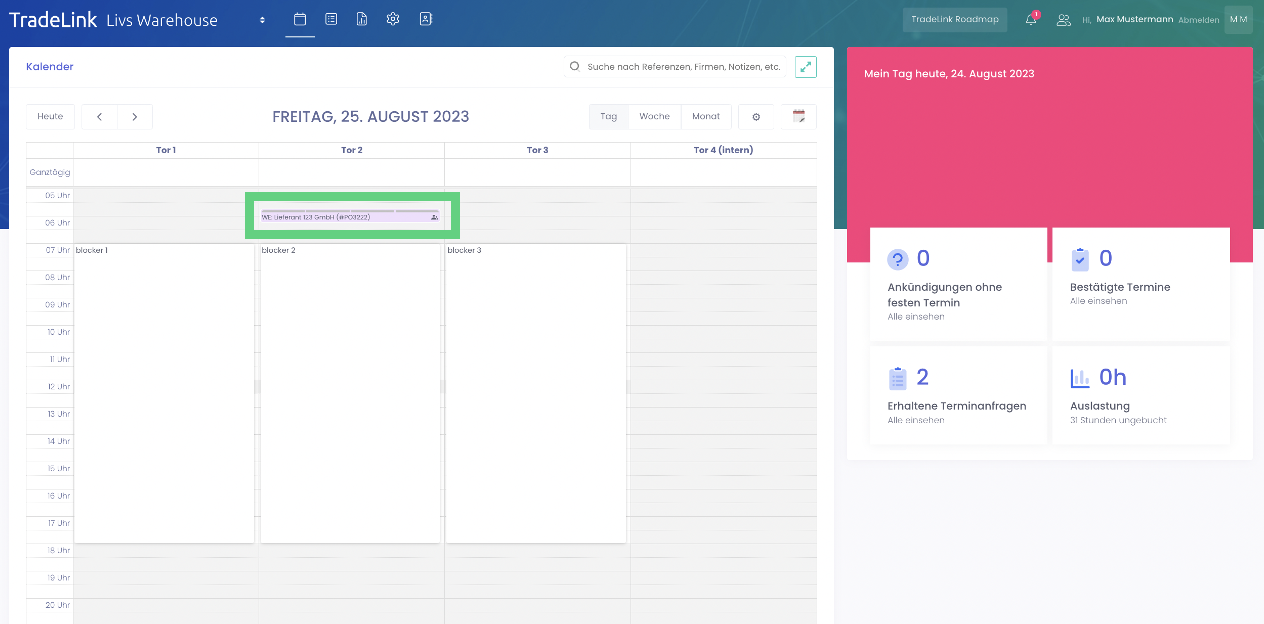Open the list view icon in top navigation
The height and width of the screenshot is (624, 1264).
331,19
